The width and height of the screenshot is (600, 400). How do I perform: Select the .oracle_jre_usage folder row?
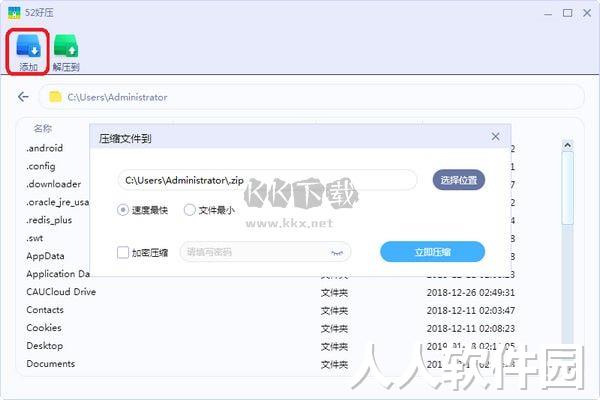[57, 202]
